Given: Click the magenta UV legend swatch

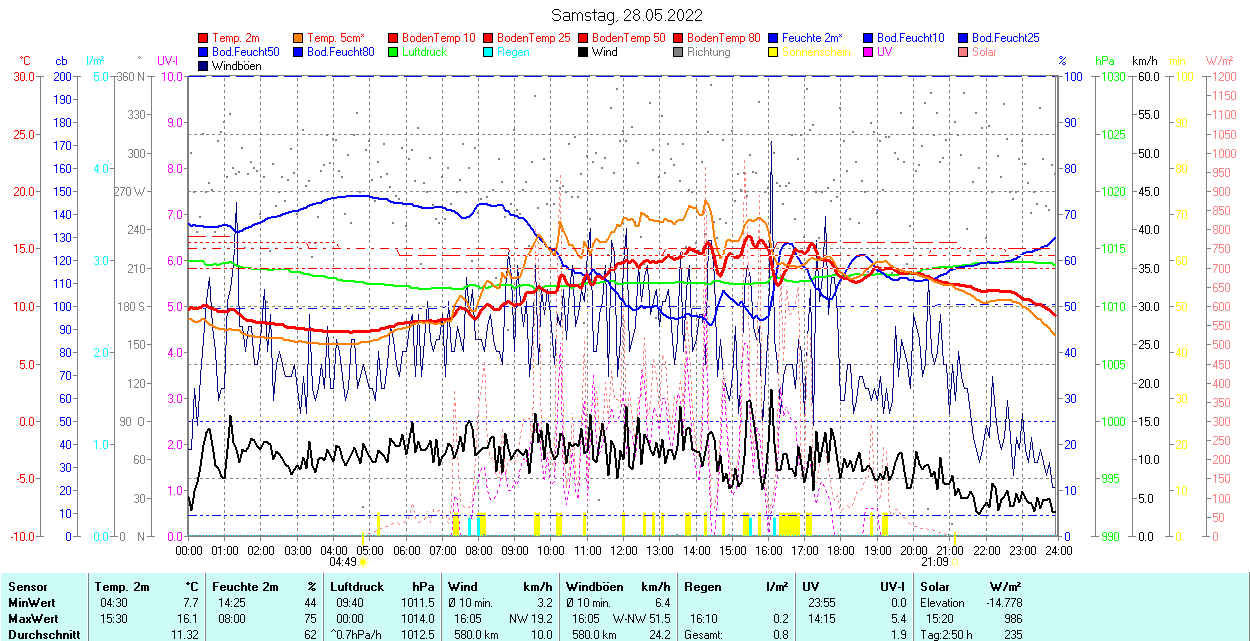Looking at the screenshot, I should point(869,52).
